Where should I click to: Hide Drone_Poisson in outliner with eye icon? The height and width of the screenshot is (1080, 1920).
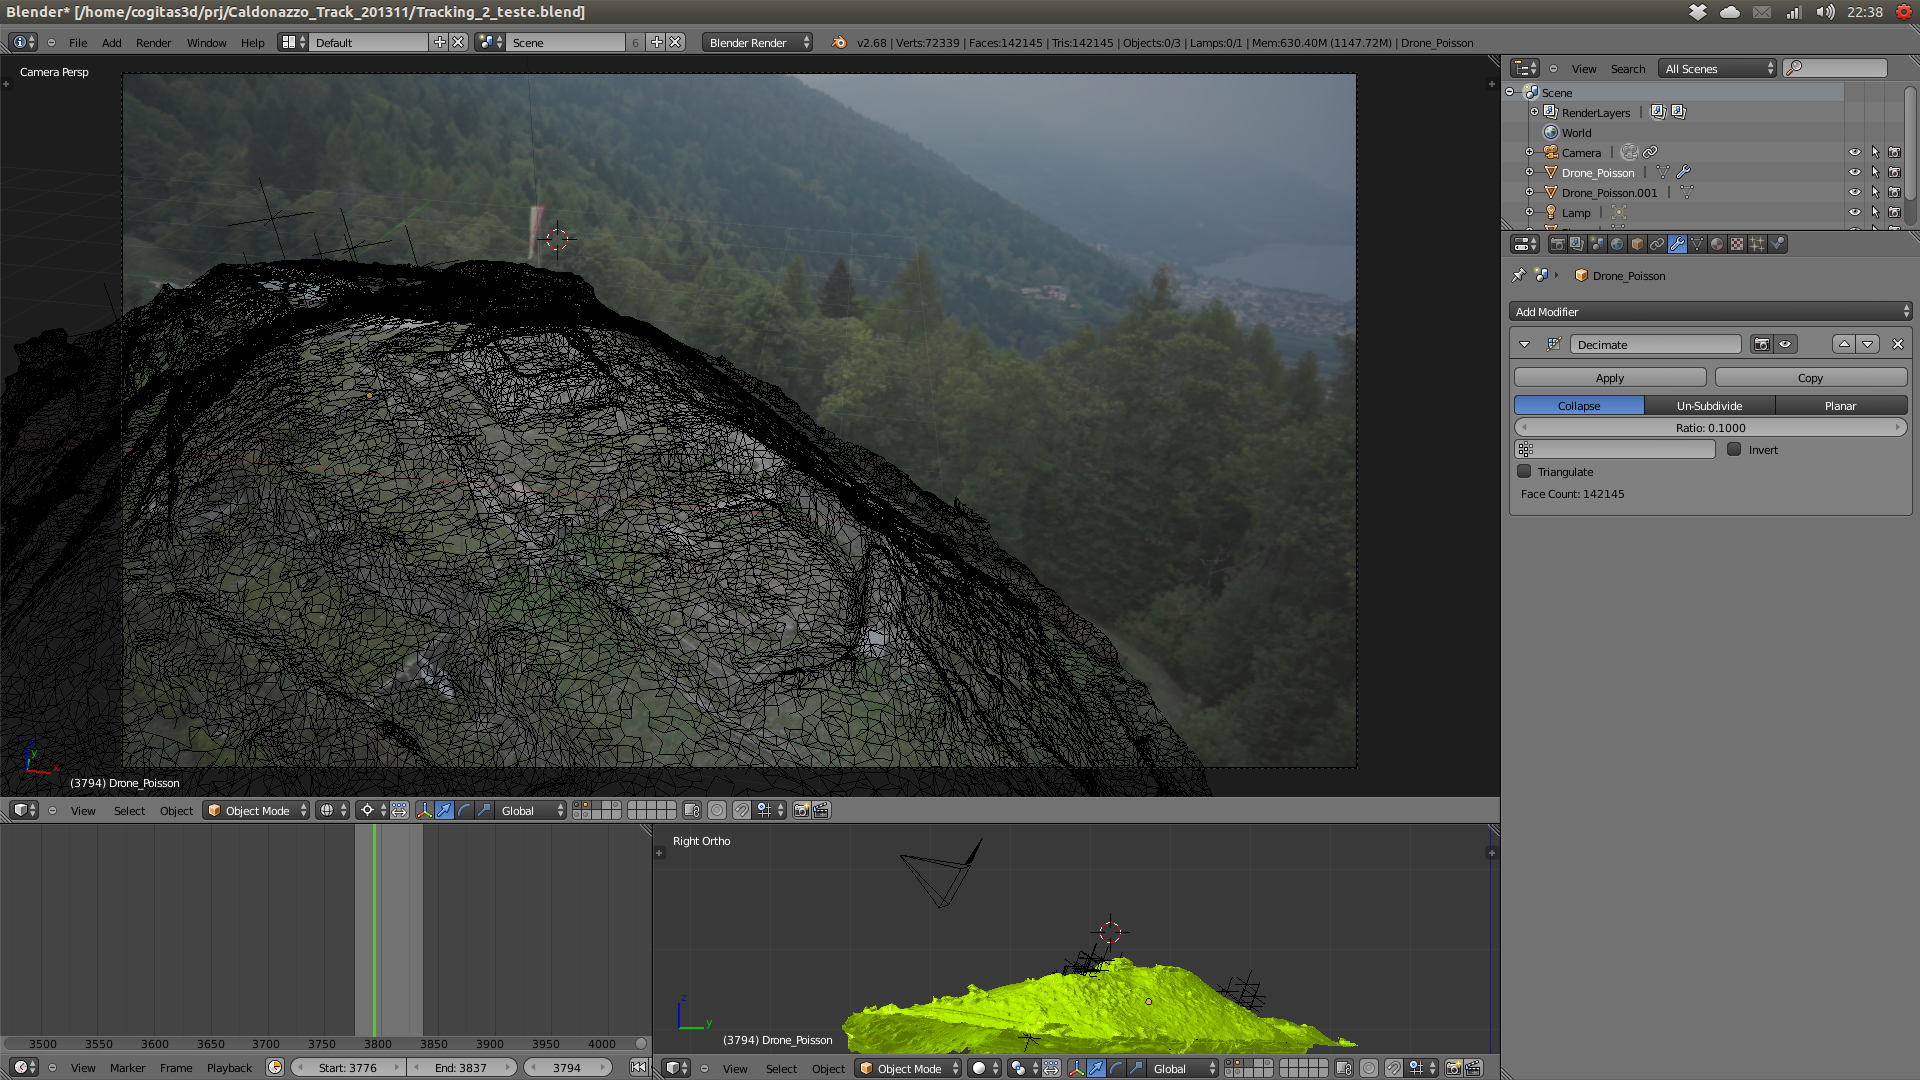(1854, 172)
